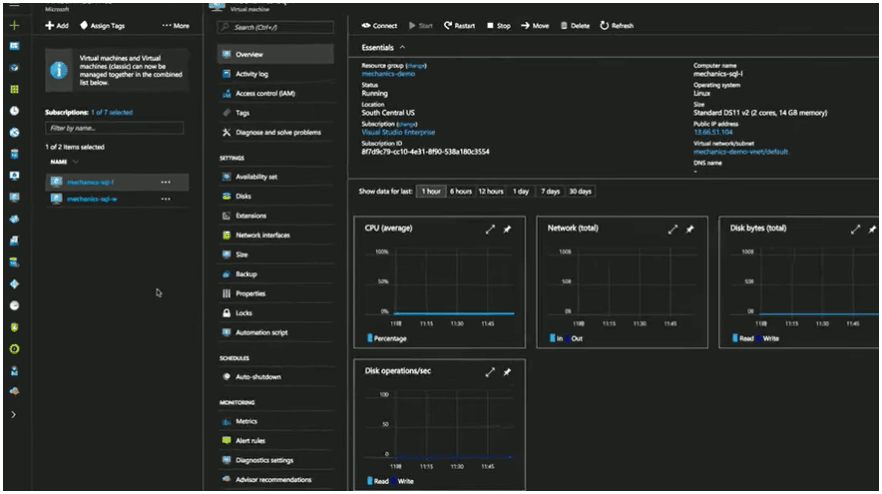Open the Overview menu item
The image size is (882, 494).
(276, 54)
